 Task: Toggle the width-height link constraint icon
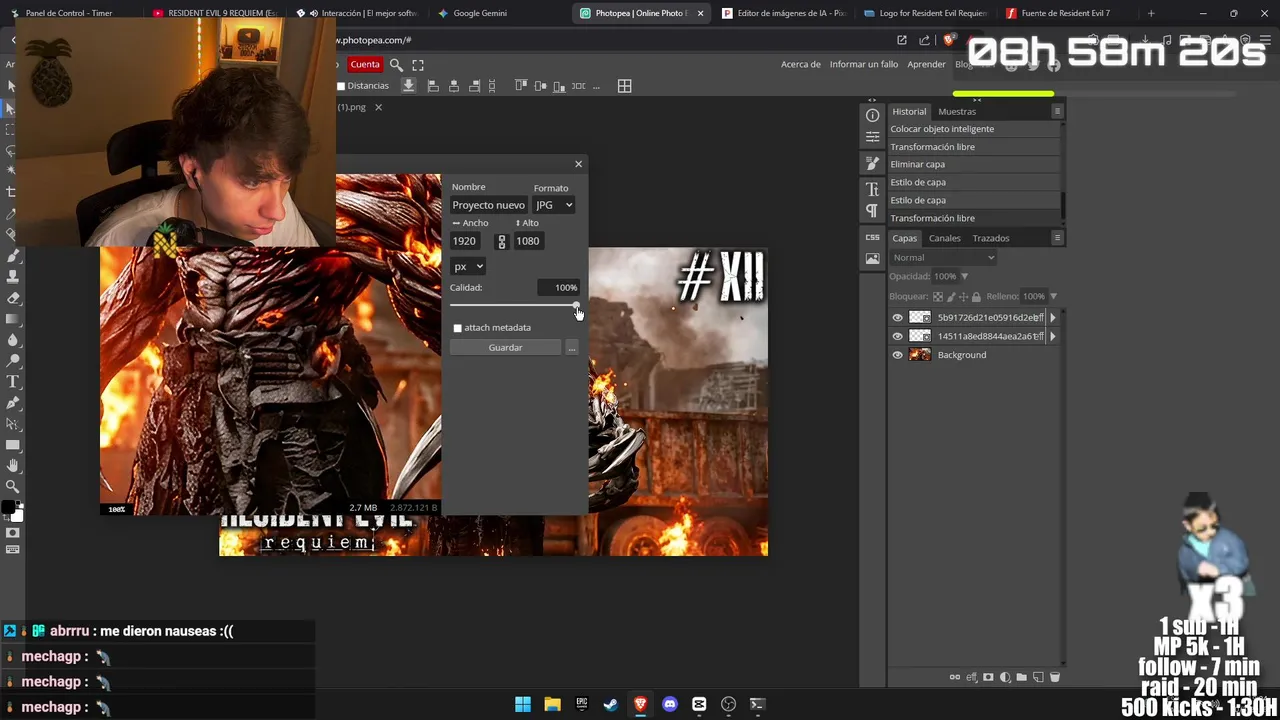pyautogui.click(x=502, y=241)
